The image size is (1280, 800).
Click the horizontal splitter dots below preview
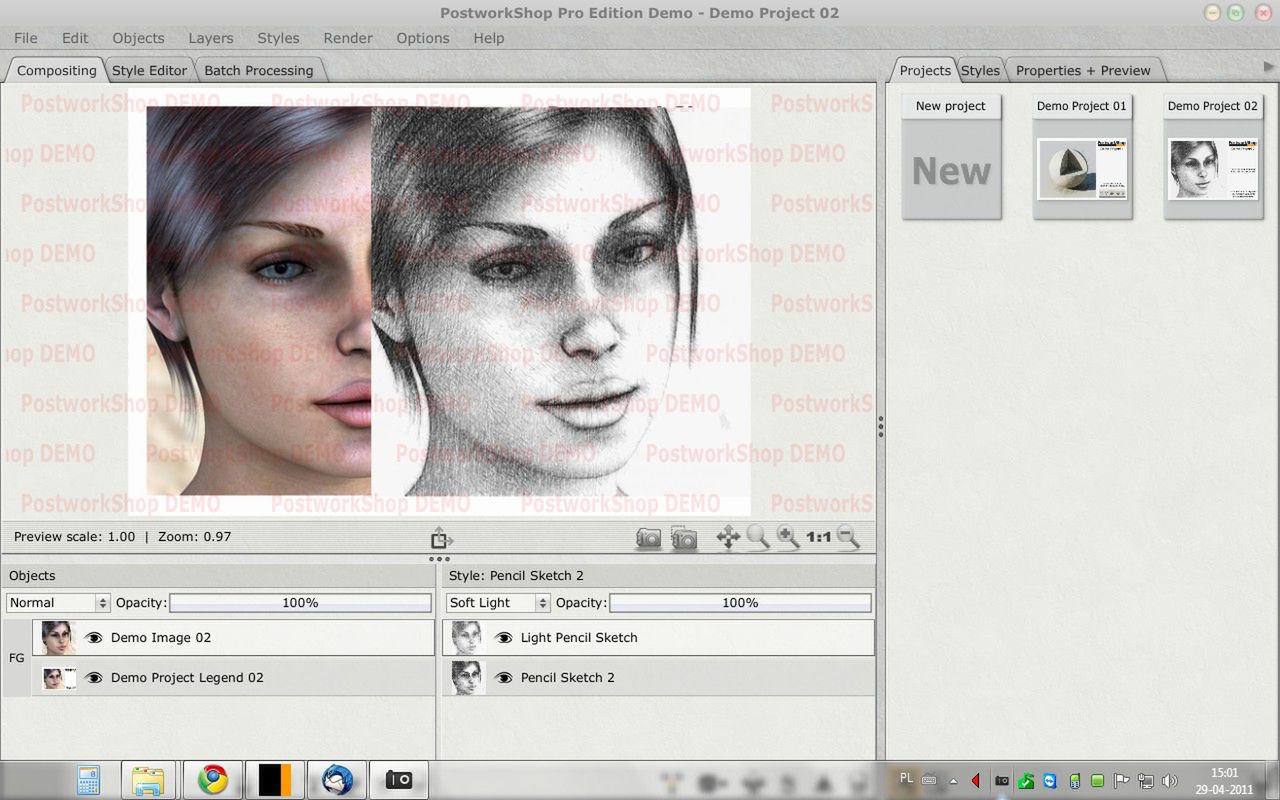click(x=439, y=559)
